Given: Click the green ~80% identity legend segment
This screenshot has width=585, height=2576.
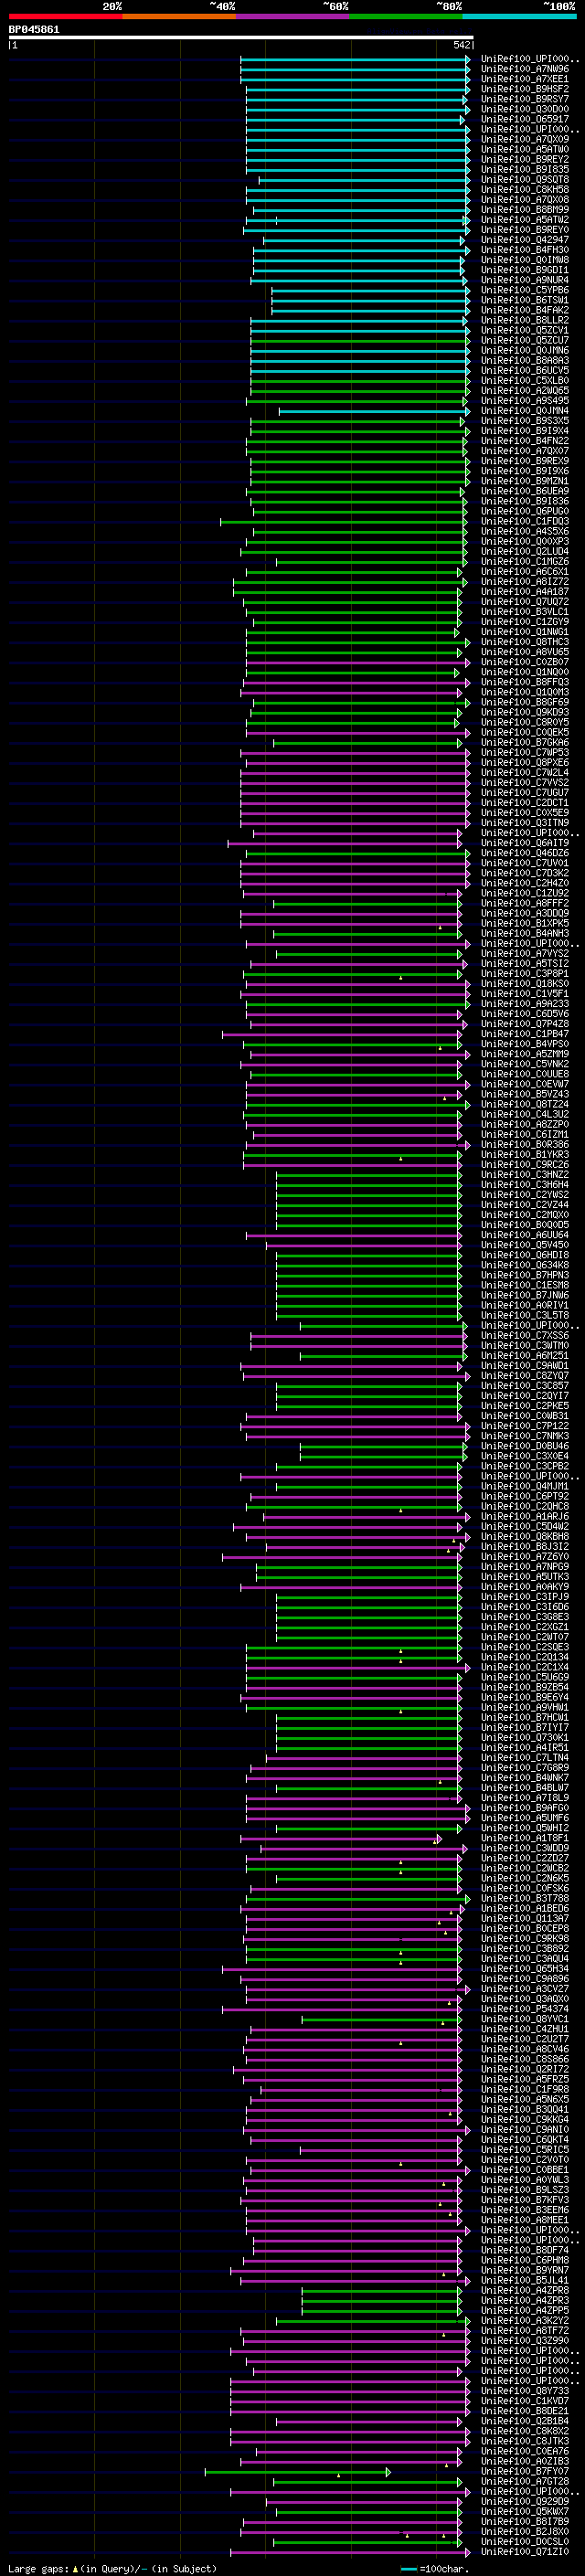Looking at the screenshot, I should coord(406,16).
